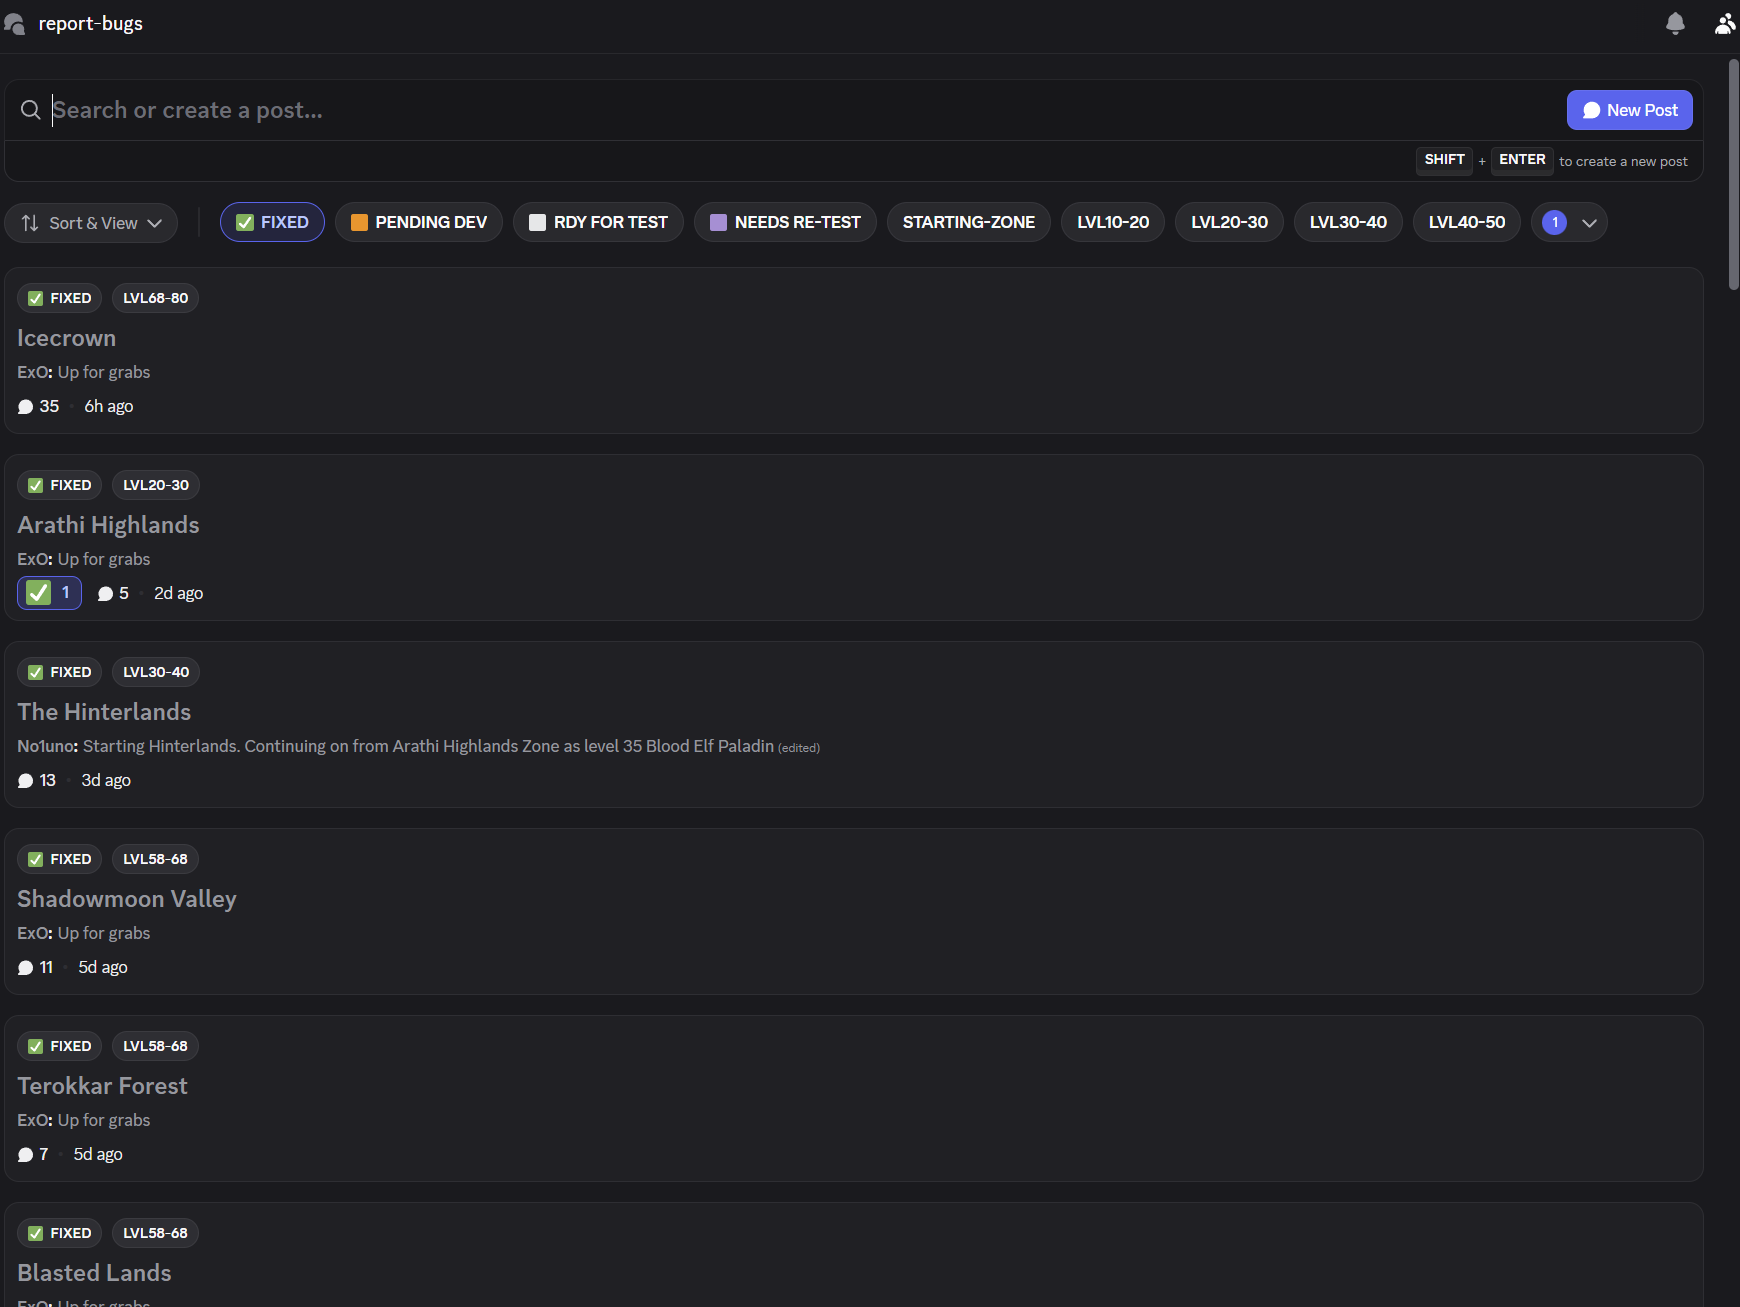Expand the additional tags chevron
1740x1307 pixels.
click(1589, 223)
